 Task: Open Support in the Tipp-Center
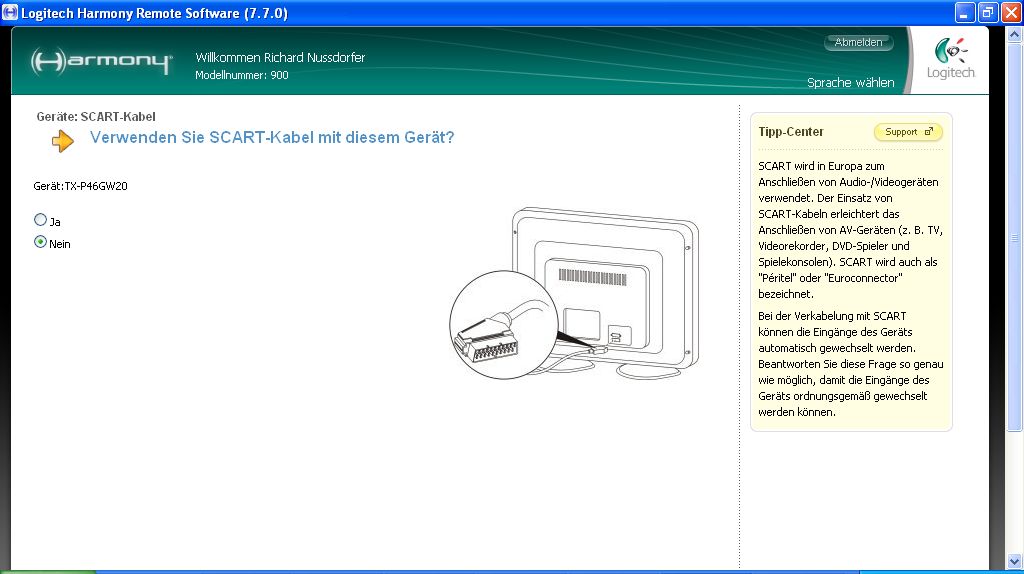pyautogui.click(x=907, y=132)
